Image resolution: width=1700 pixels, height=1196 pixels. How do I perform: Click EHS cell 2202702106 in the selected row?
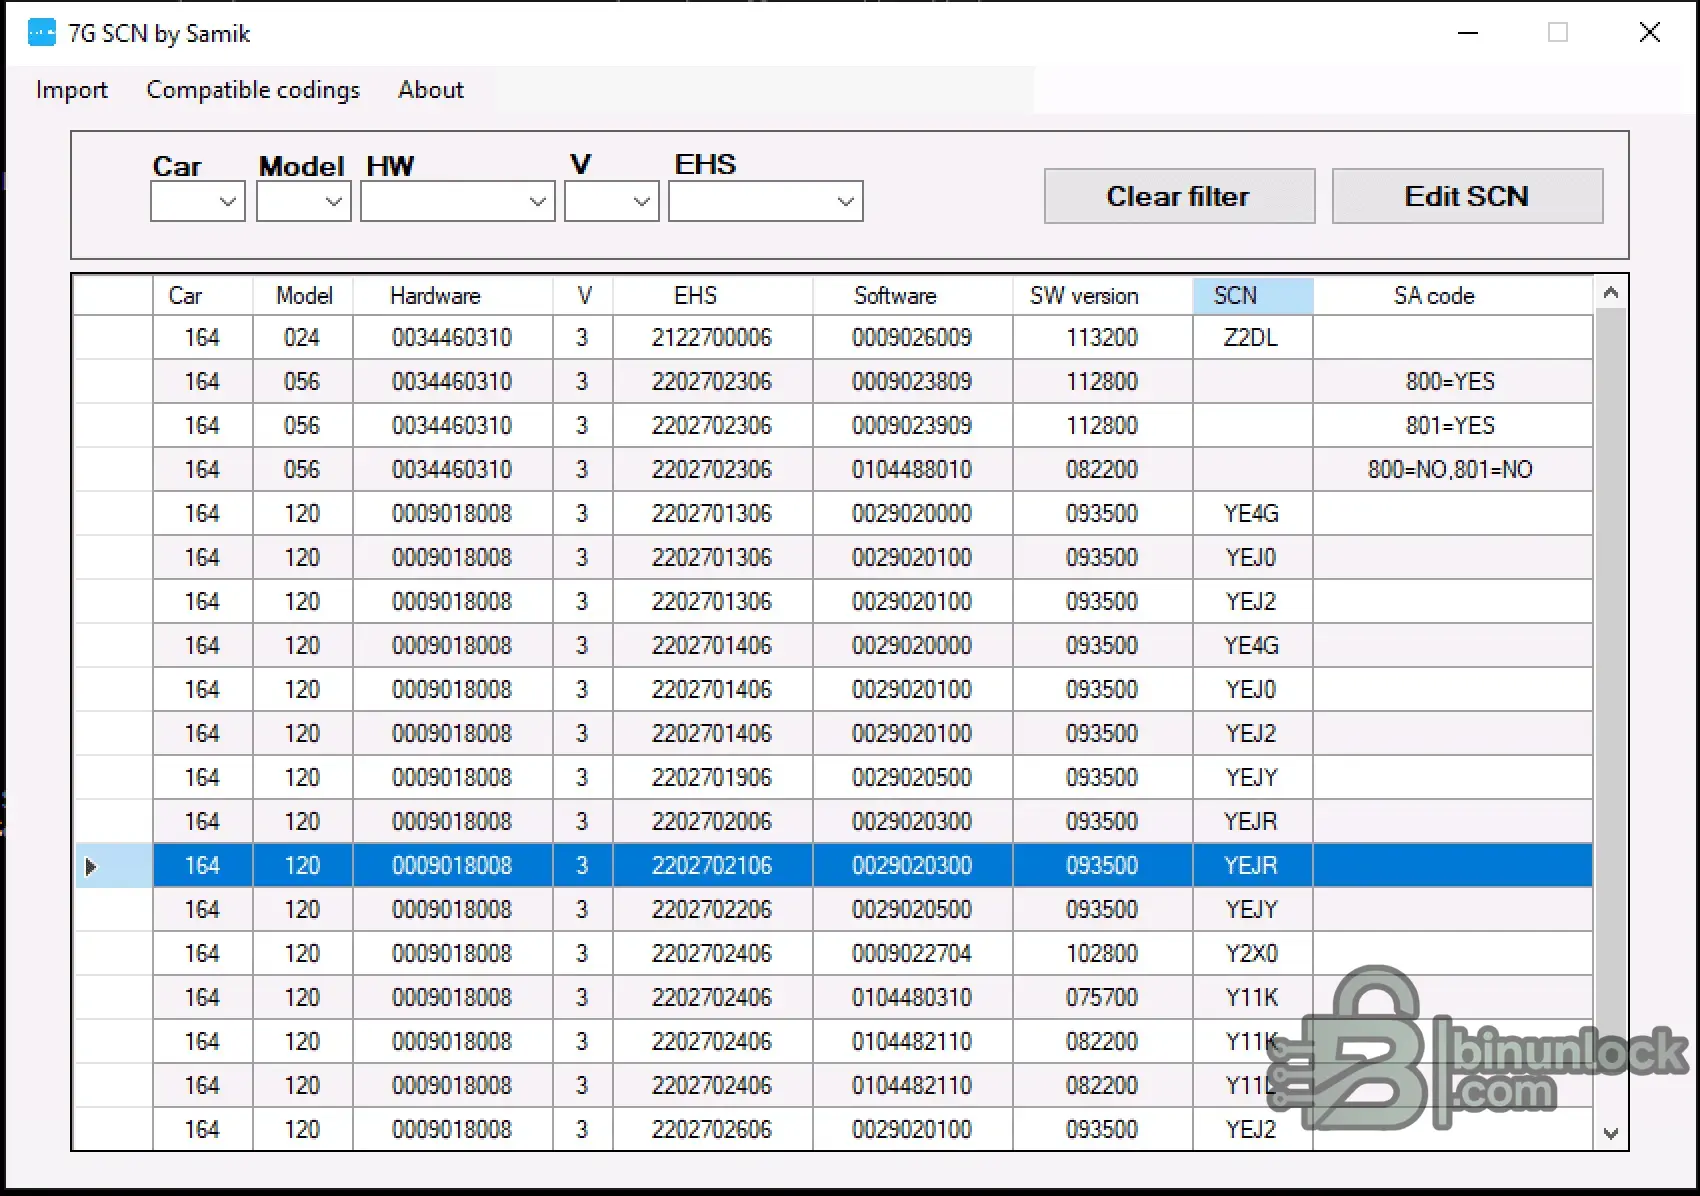click(x=713, y=866)
